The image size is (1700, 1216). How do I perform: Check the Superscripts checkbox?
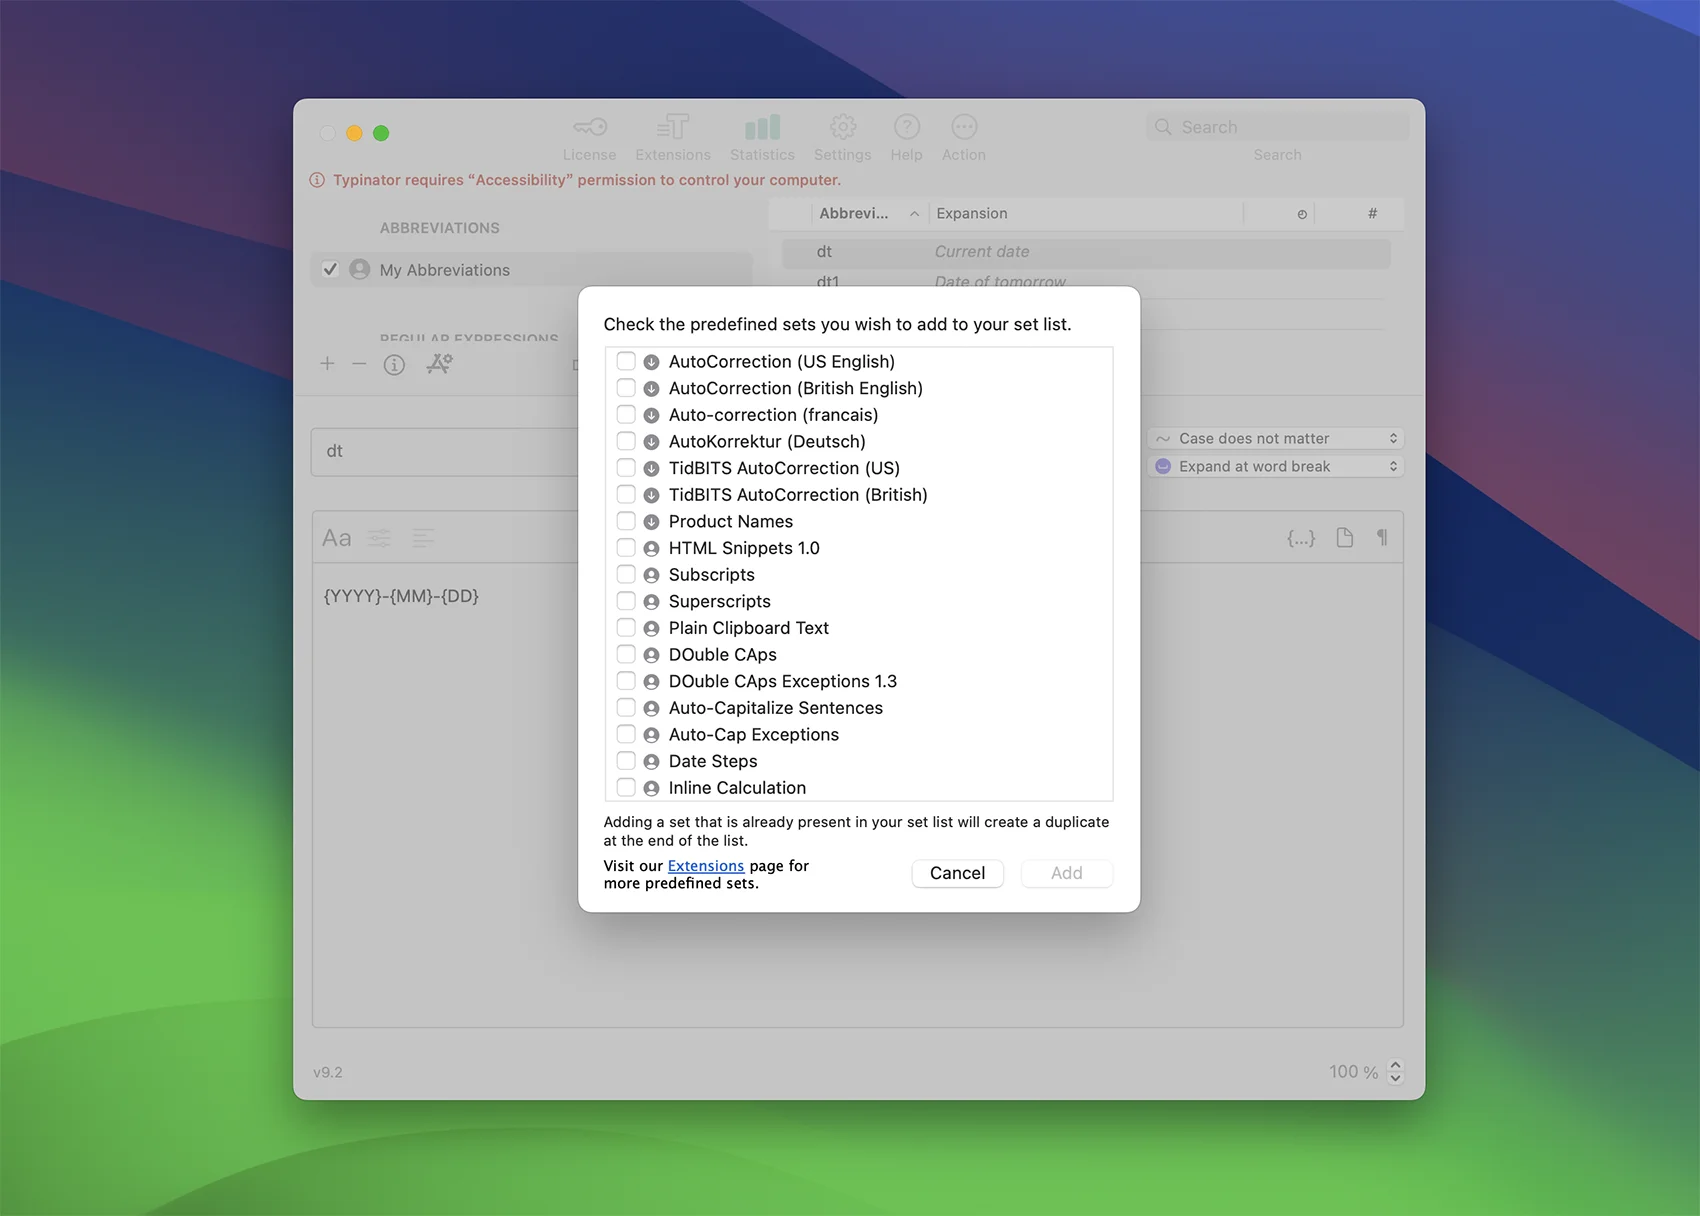click(x=626, y=601)
